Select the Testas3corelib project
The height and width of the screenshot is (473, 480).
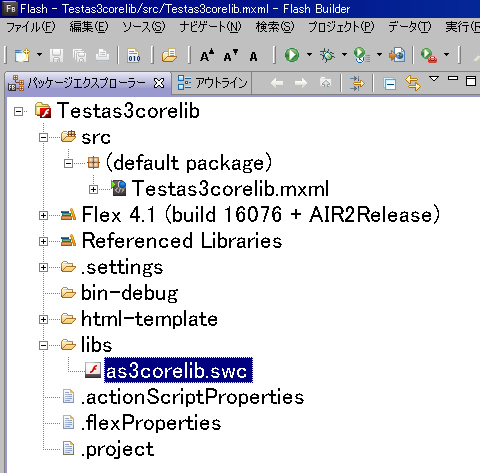[x=128, y=111]
